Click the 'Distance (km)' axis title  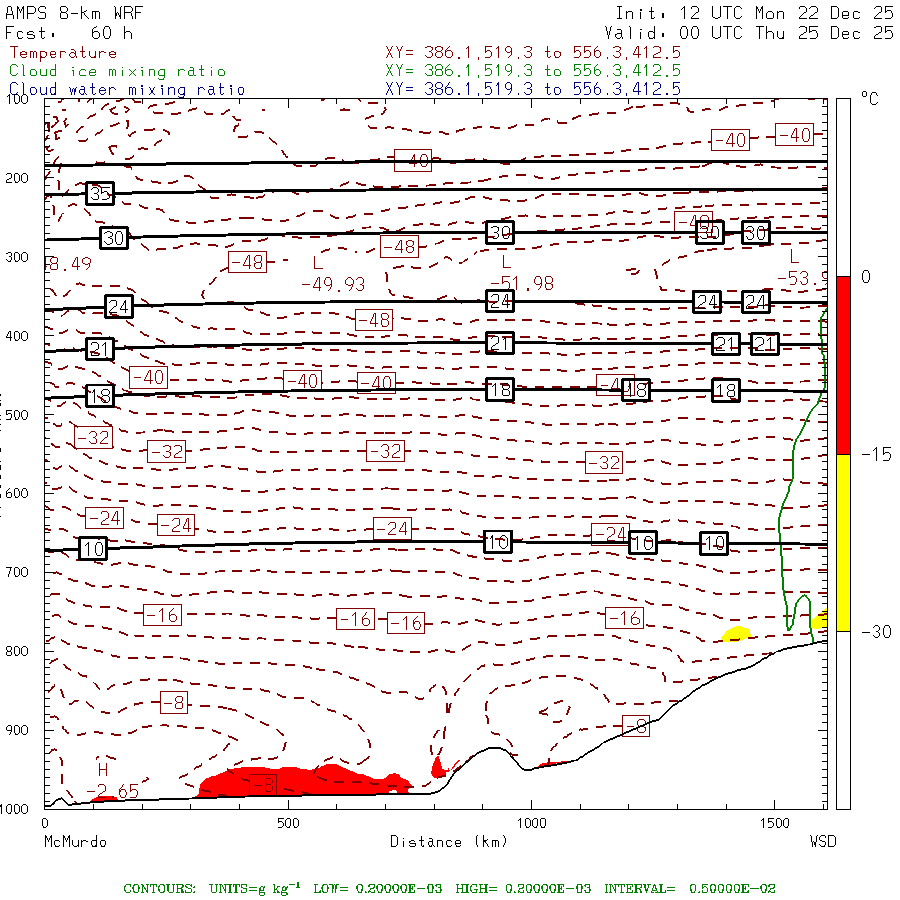pos(449,842)
